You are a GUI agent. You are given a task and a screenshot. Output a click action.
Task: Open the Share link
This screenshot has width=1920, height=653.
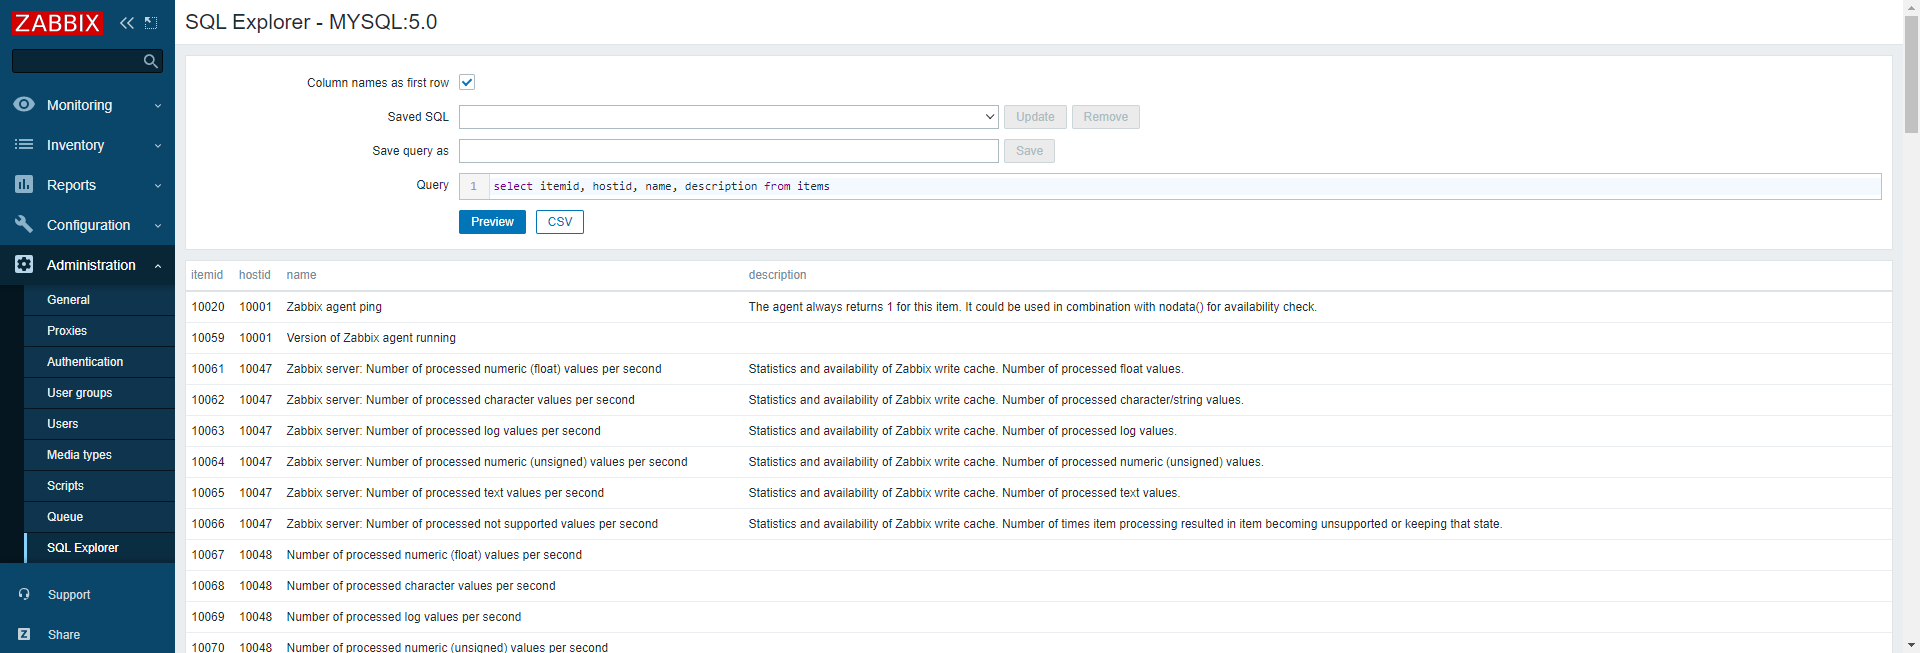point(64,635)
